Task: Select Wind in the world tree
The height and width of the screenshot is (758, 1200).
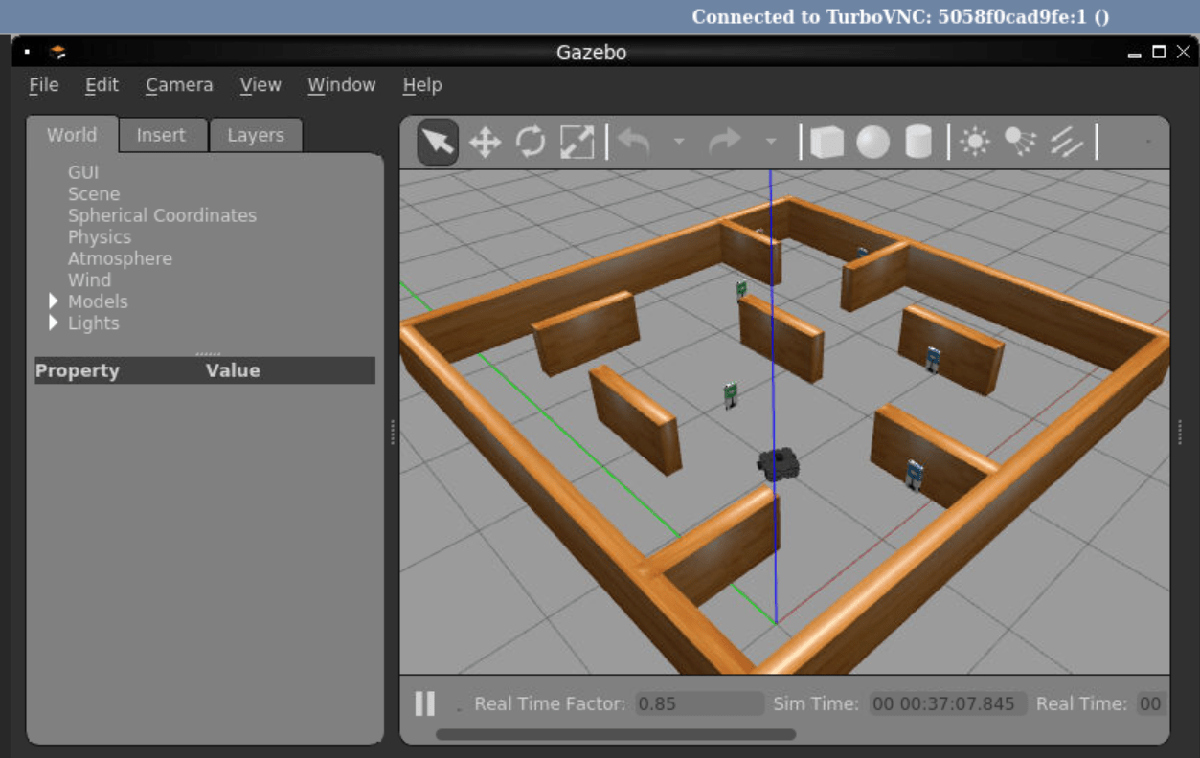Action: tap(89, 280)
